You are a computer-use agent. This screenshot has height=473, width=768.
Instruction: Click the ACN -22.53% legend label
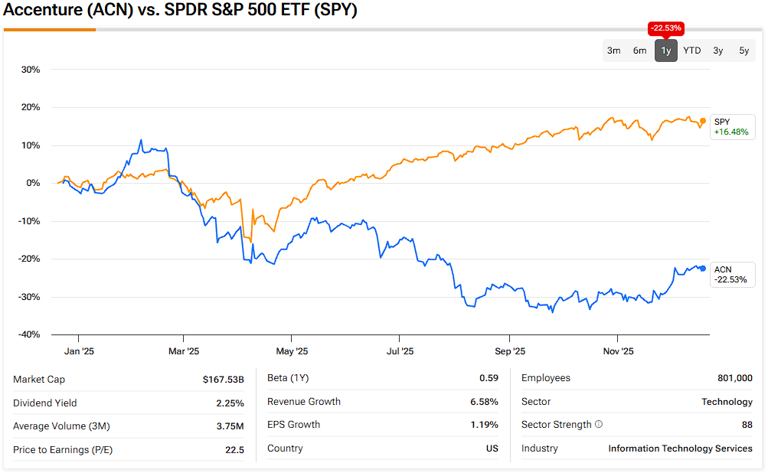pos(730,274)
